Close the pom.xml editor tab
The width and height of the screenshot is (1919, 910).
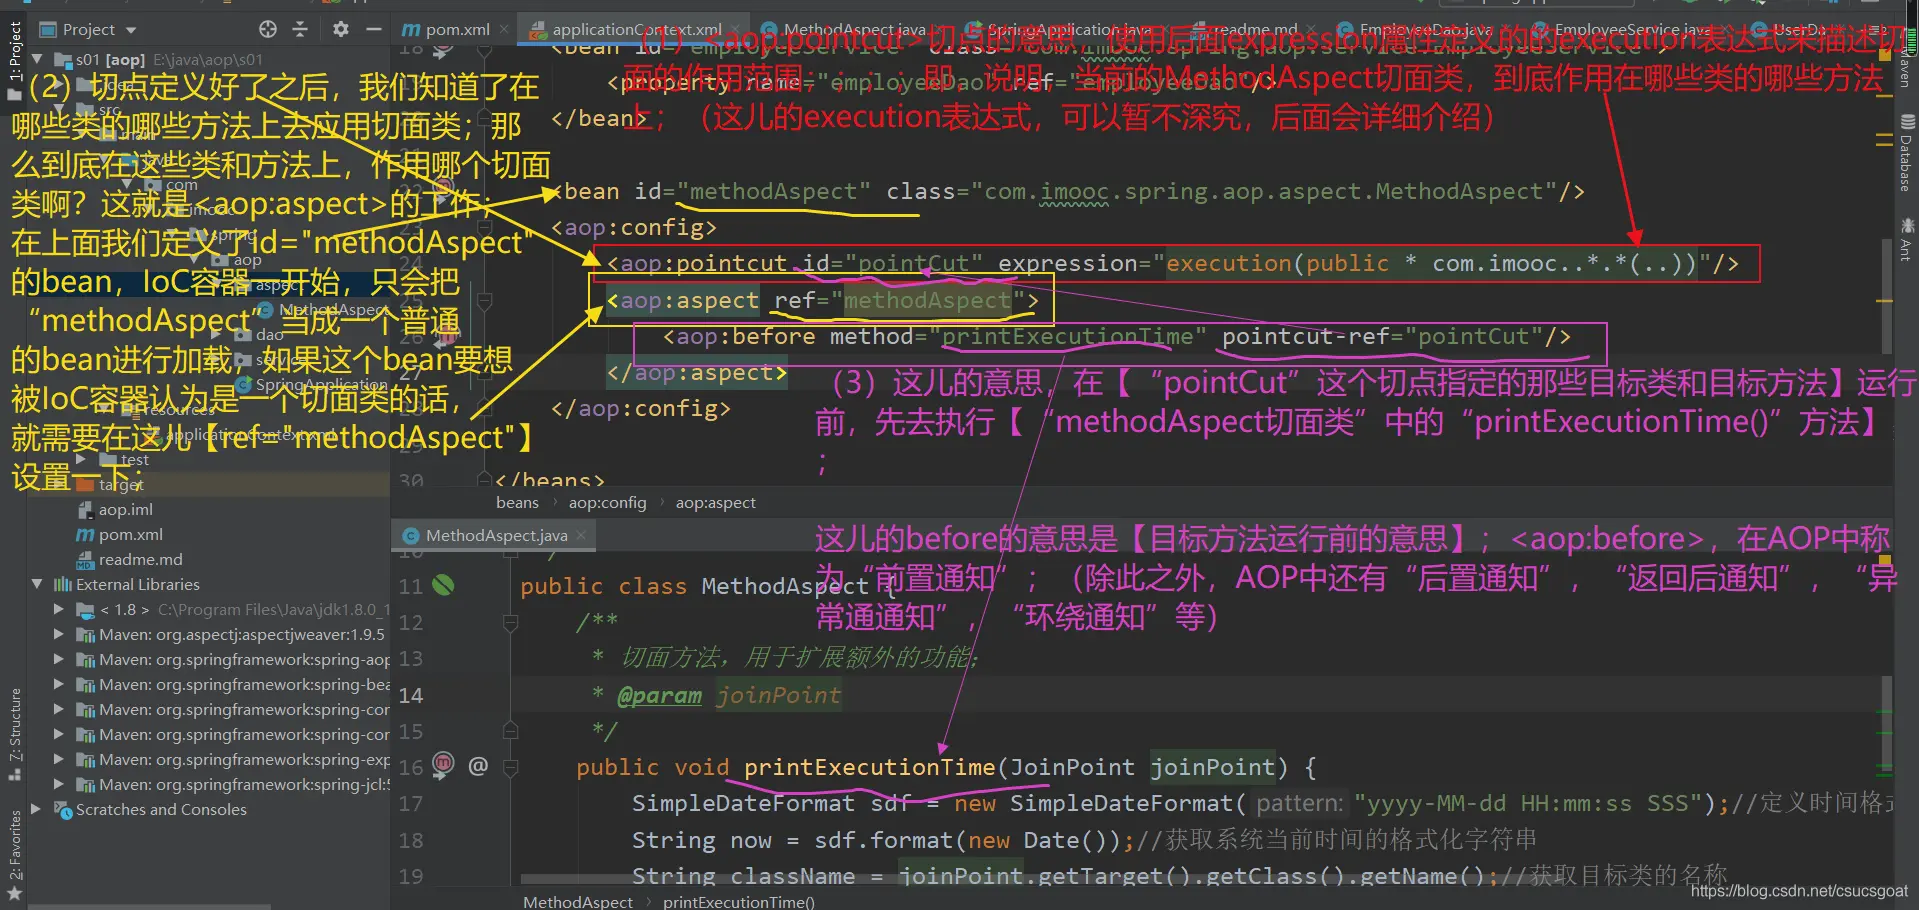coord(504,30)
